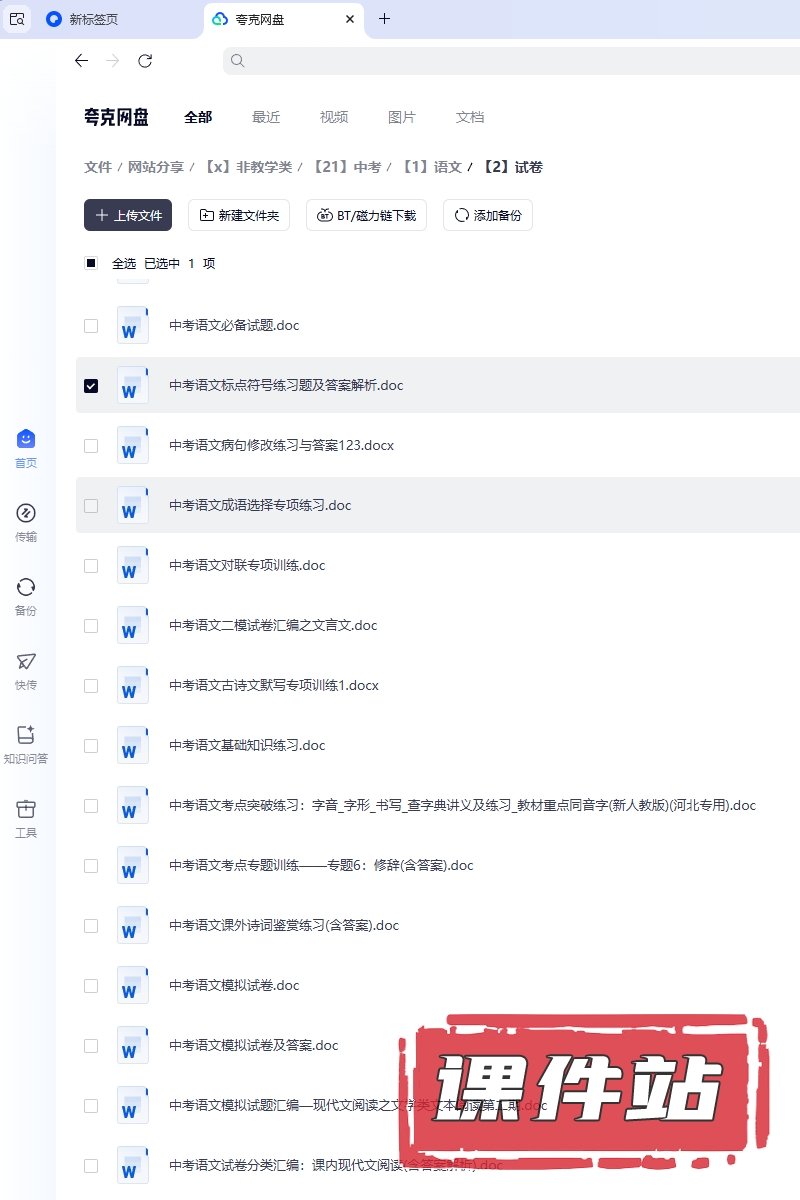Switch to the 文档 tab

point(470,117)
